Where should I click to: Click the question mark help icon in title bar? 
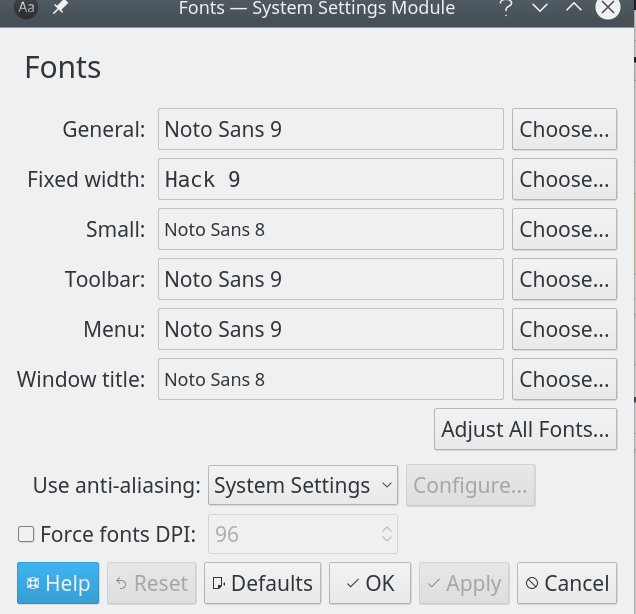[x=506, y=8]
